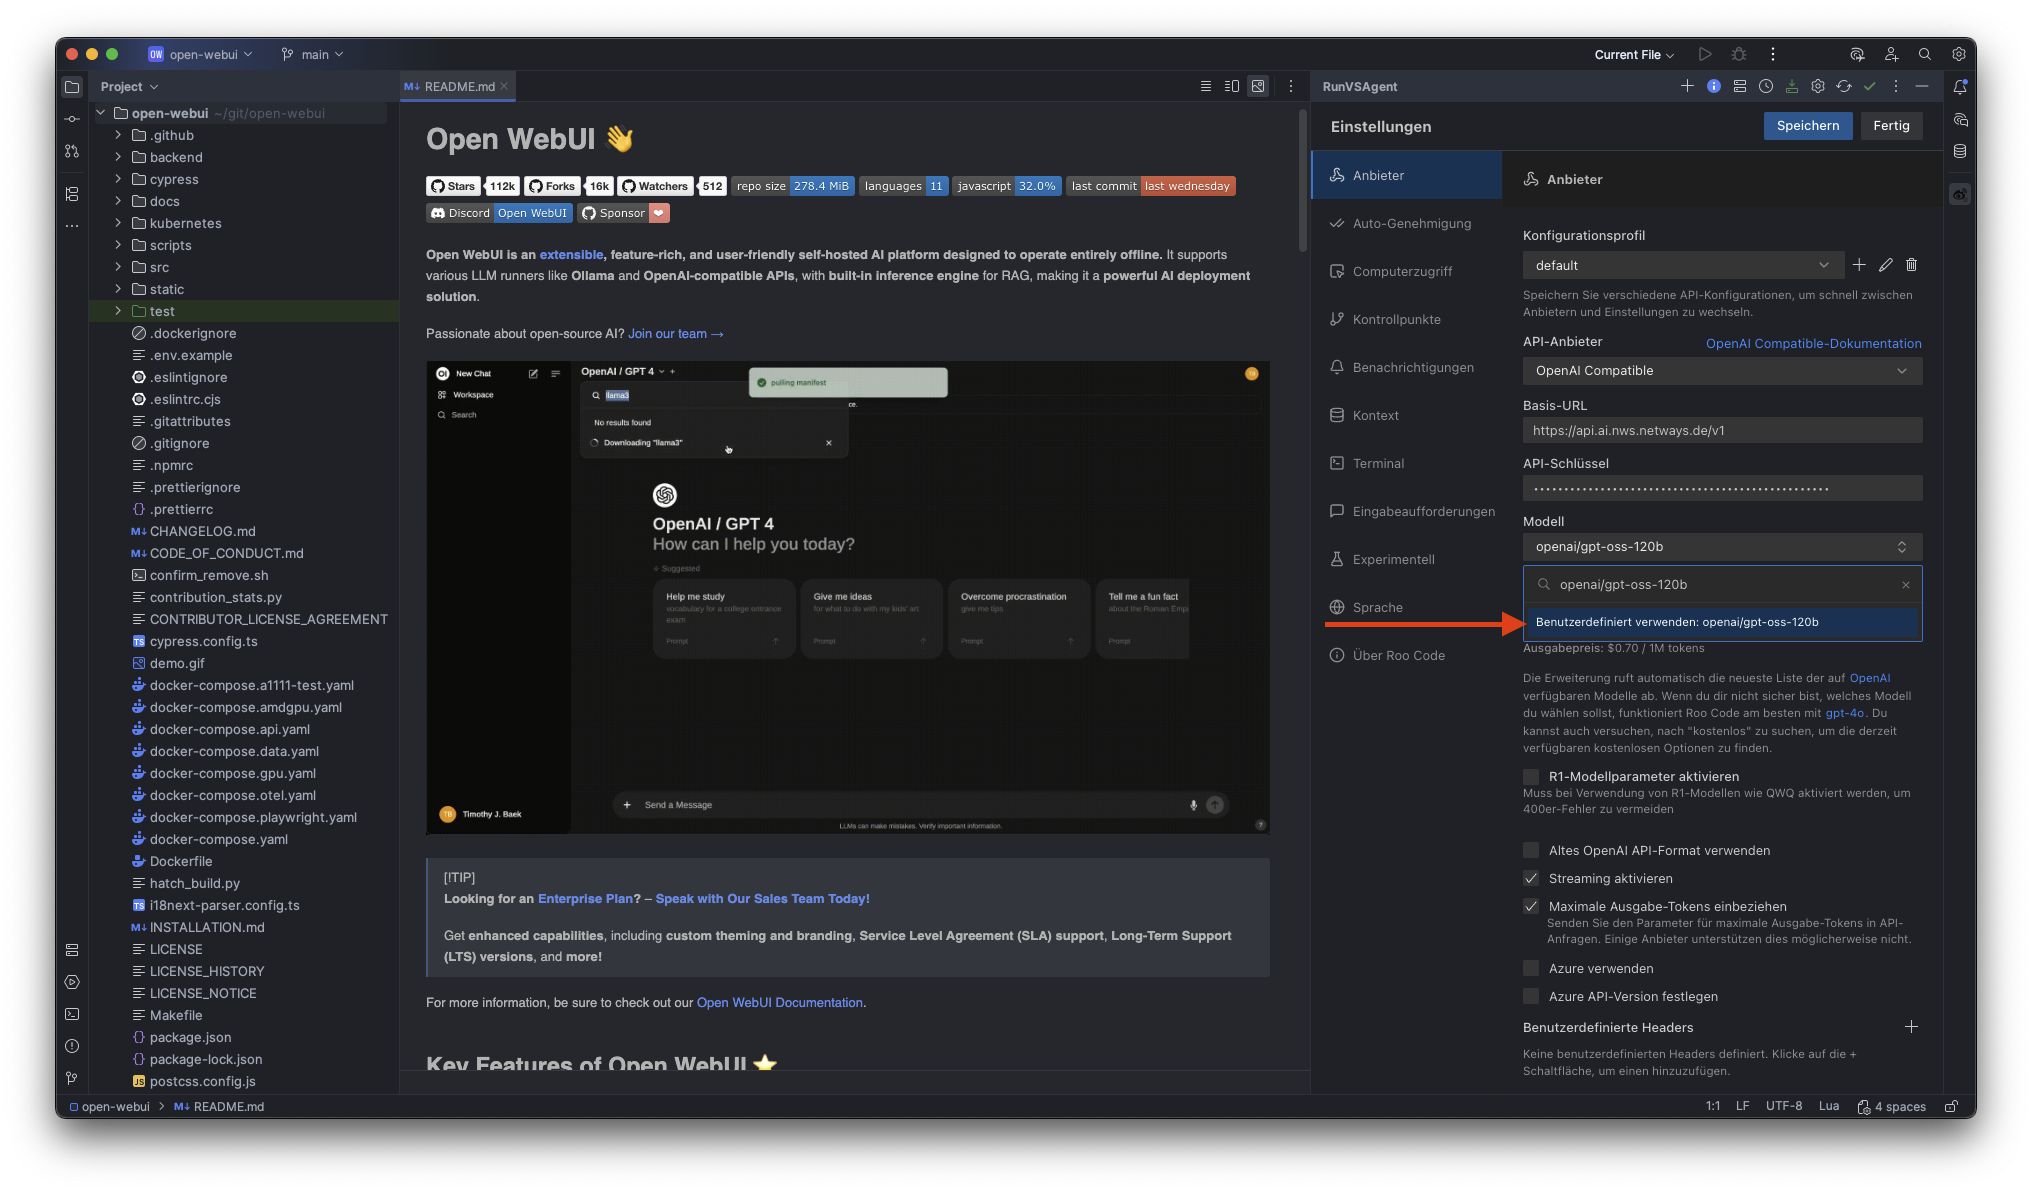Open the Open WebUI Documentation link

(x=780, y=1003)
